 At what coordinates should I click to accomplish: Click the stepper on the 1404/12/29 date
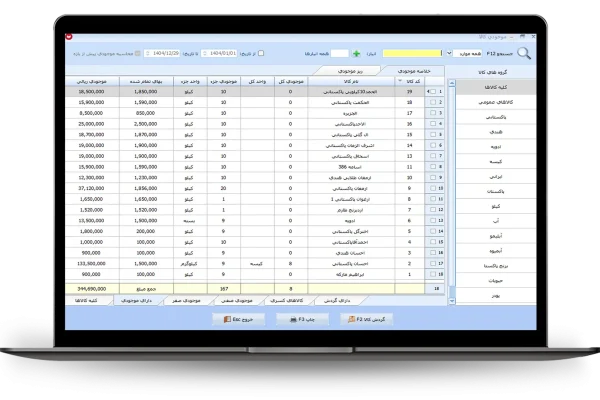148,53
